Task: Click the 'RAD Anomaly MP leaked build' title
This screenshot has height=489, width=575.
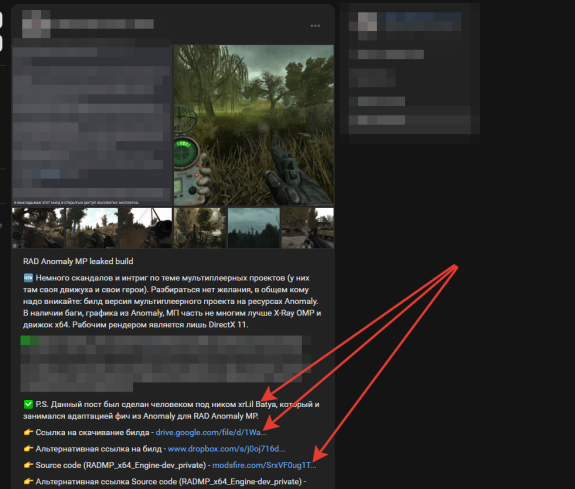Action: coord(78,261)
